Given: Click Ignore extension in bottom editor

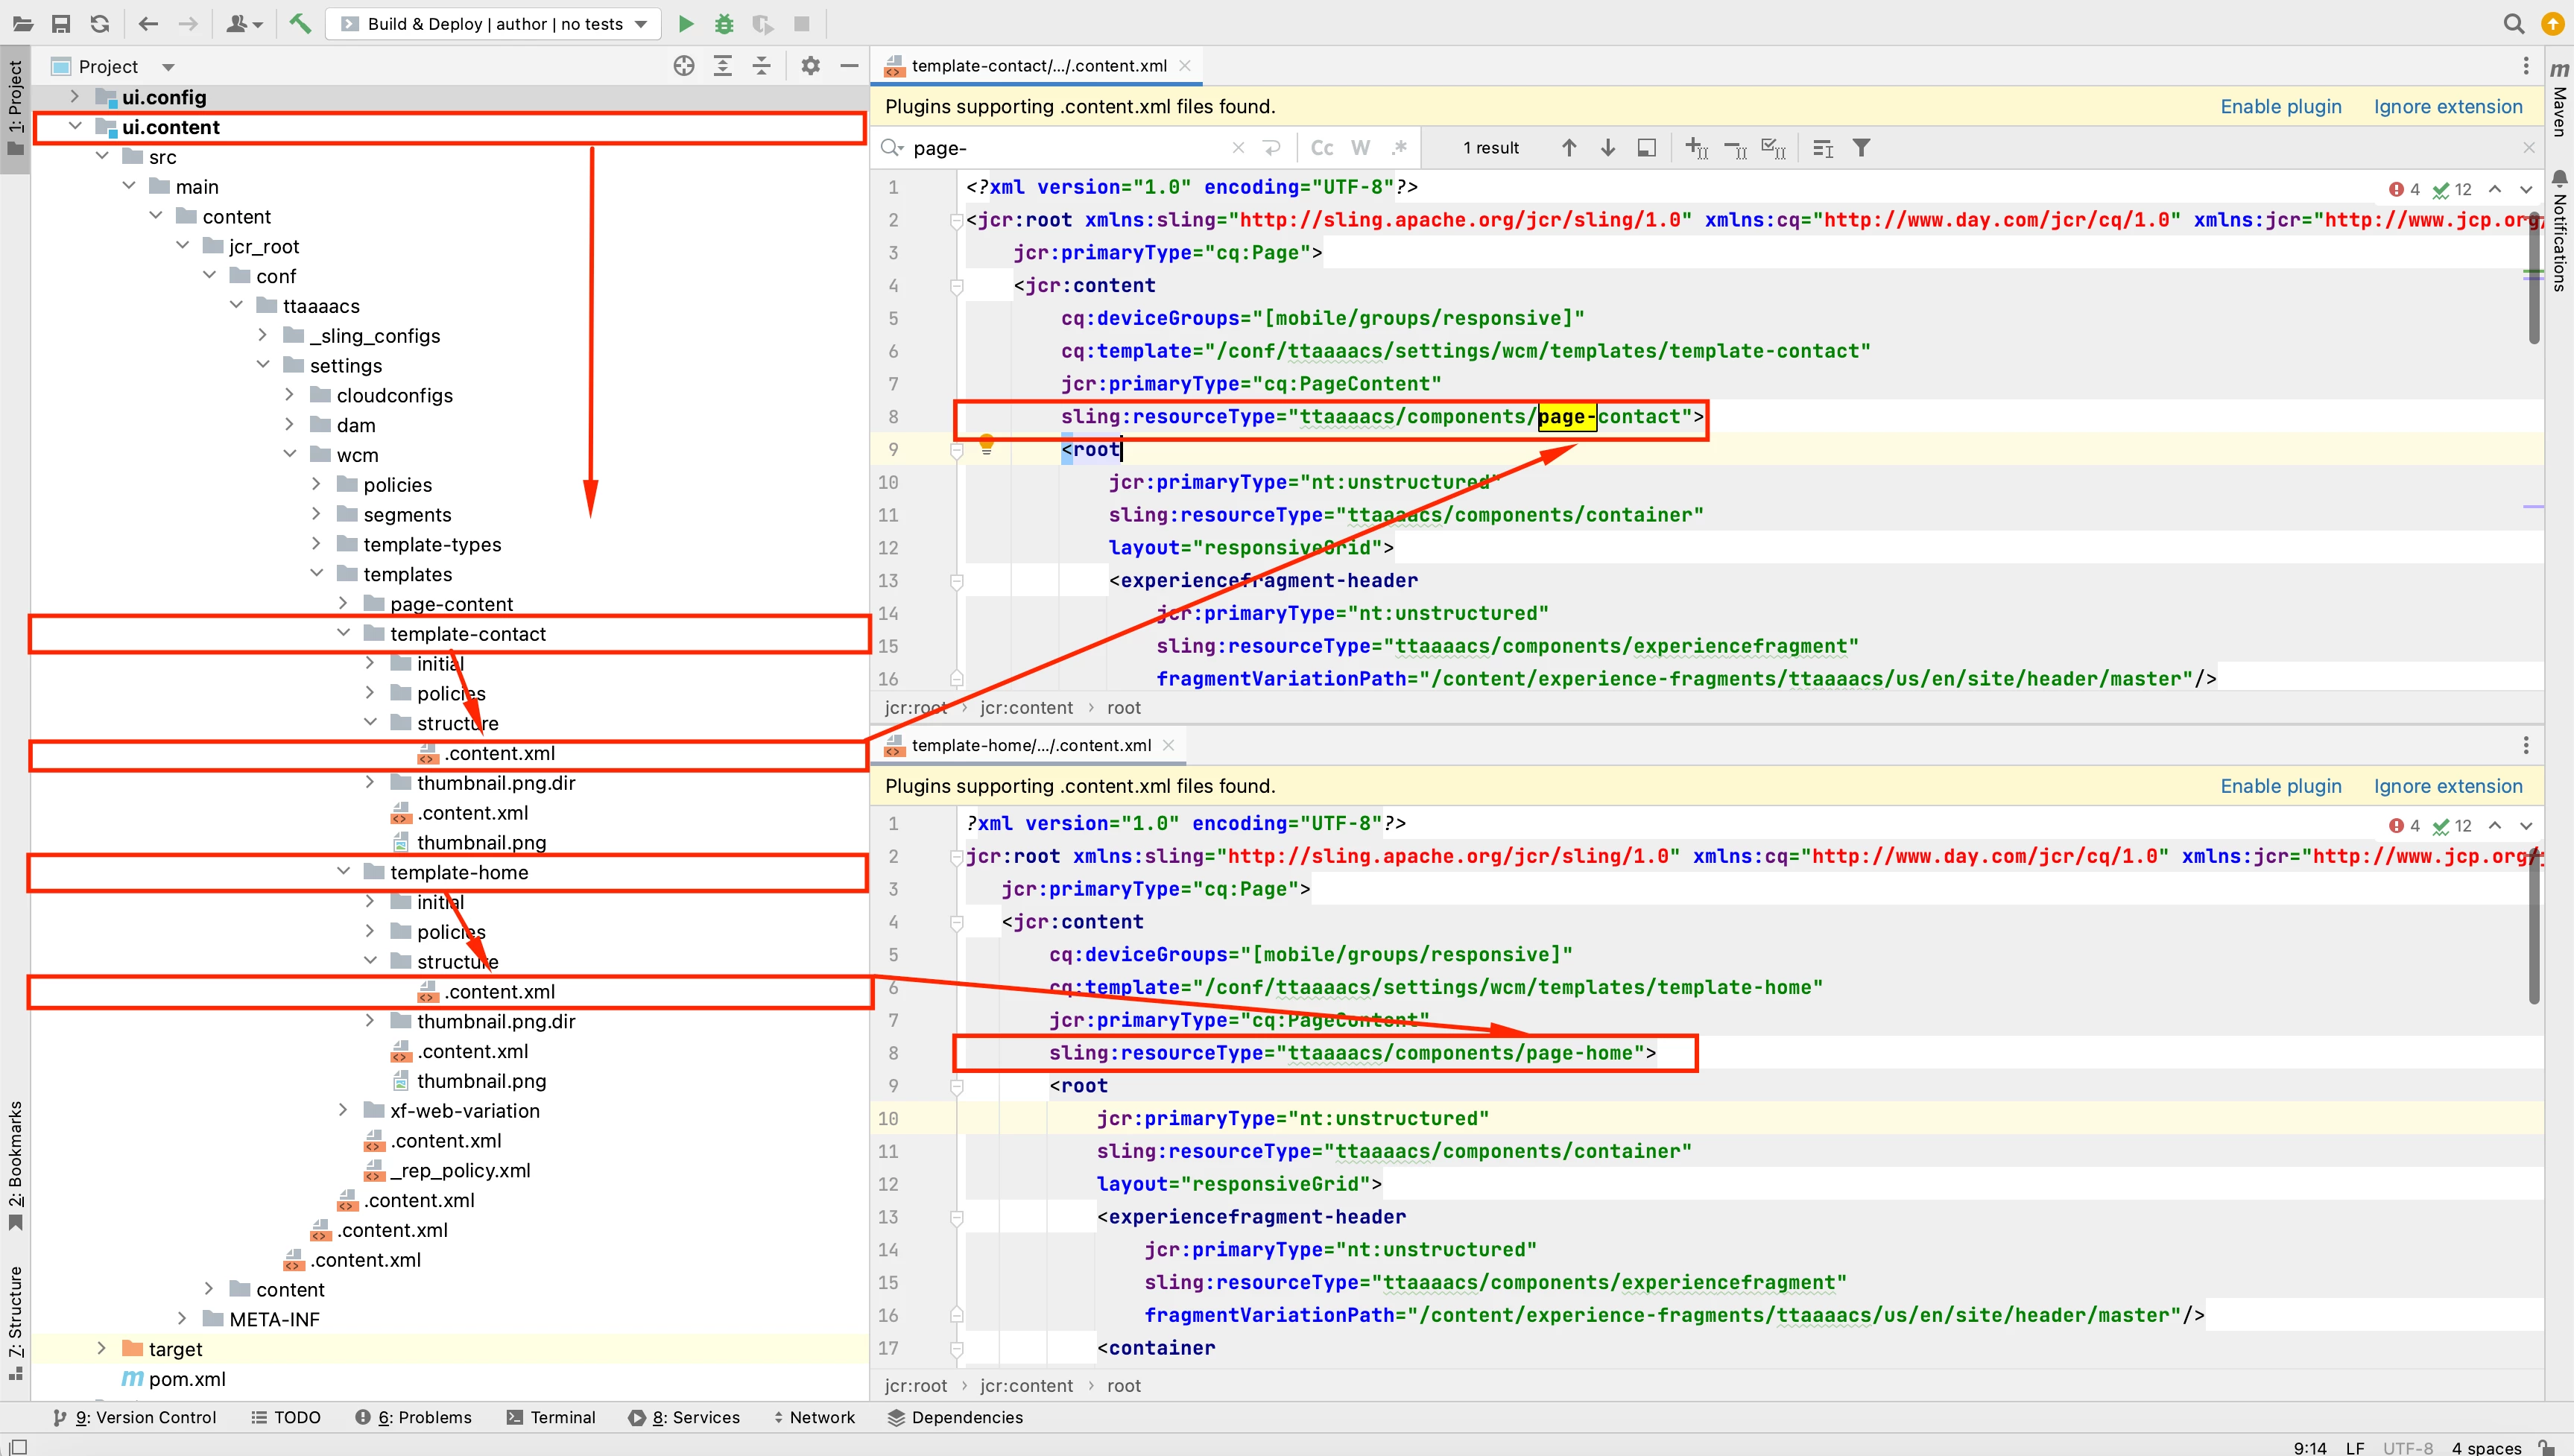Looking at the screenshot, I should pyautogui.click(x=2447, y=786).
